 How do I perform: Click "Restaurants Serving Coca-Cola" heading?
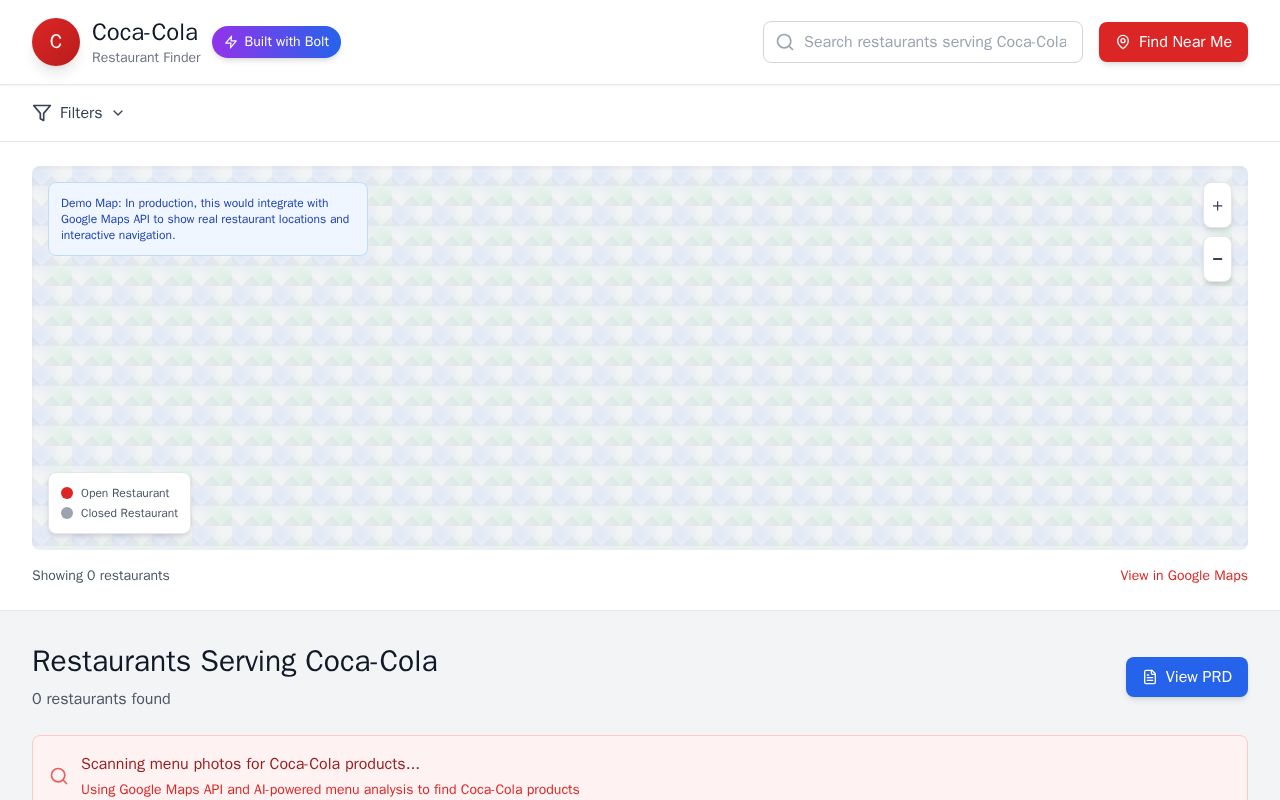[235, 661]
